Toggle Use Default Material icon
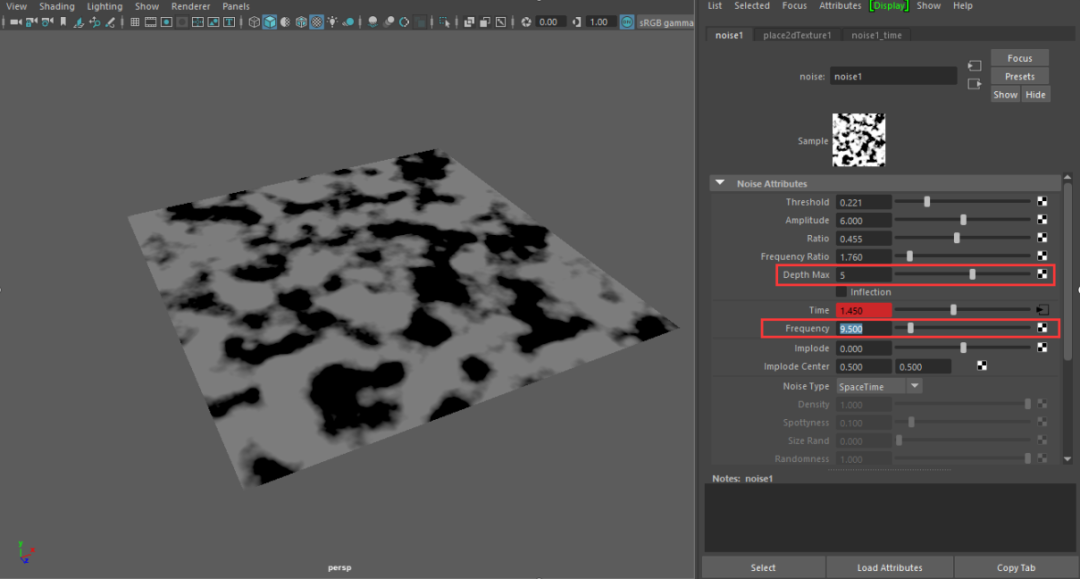Screen dimensions: 1080x579 (x=286, y=22)
